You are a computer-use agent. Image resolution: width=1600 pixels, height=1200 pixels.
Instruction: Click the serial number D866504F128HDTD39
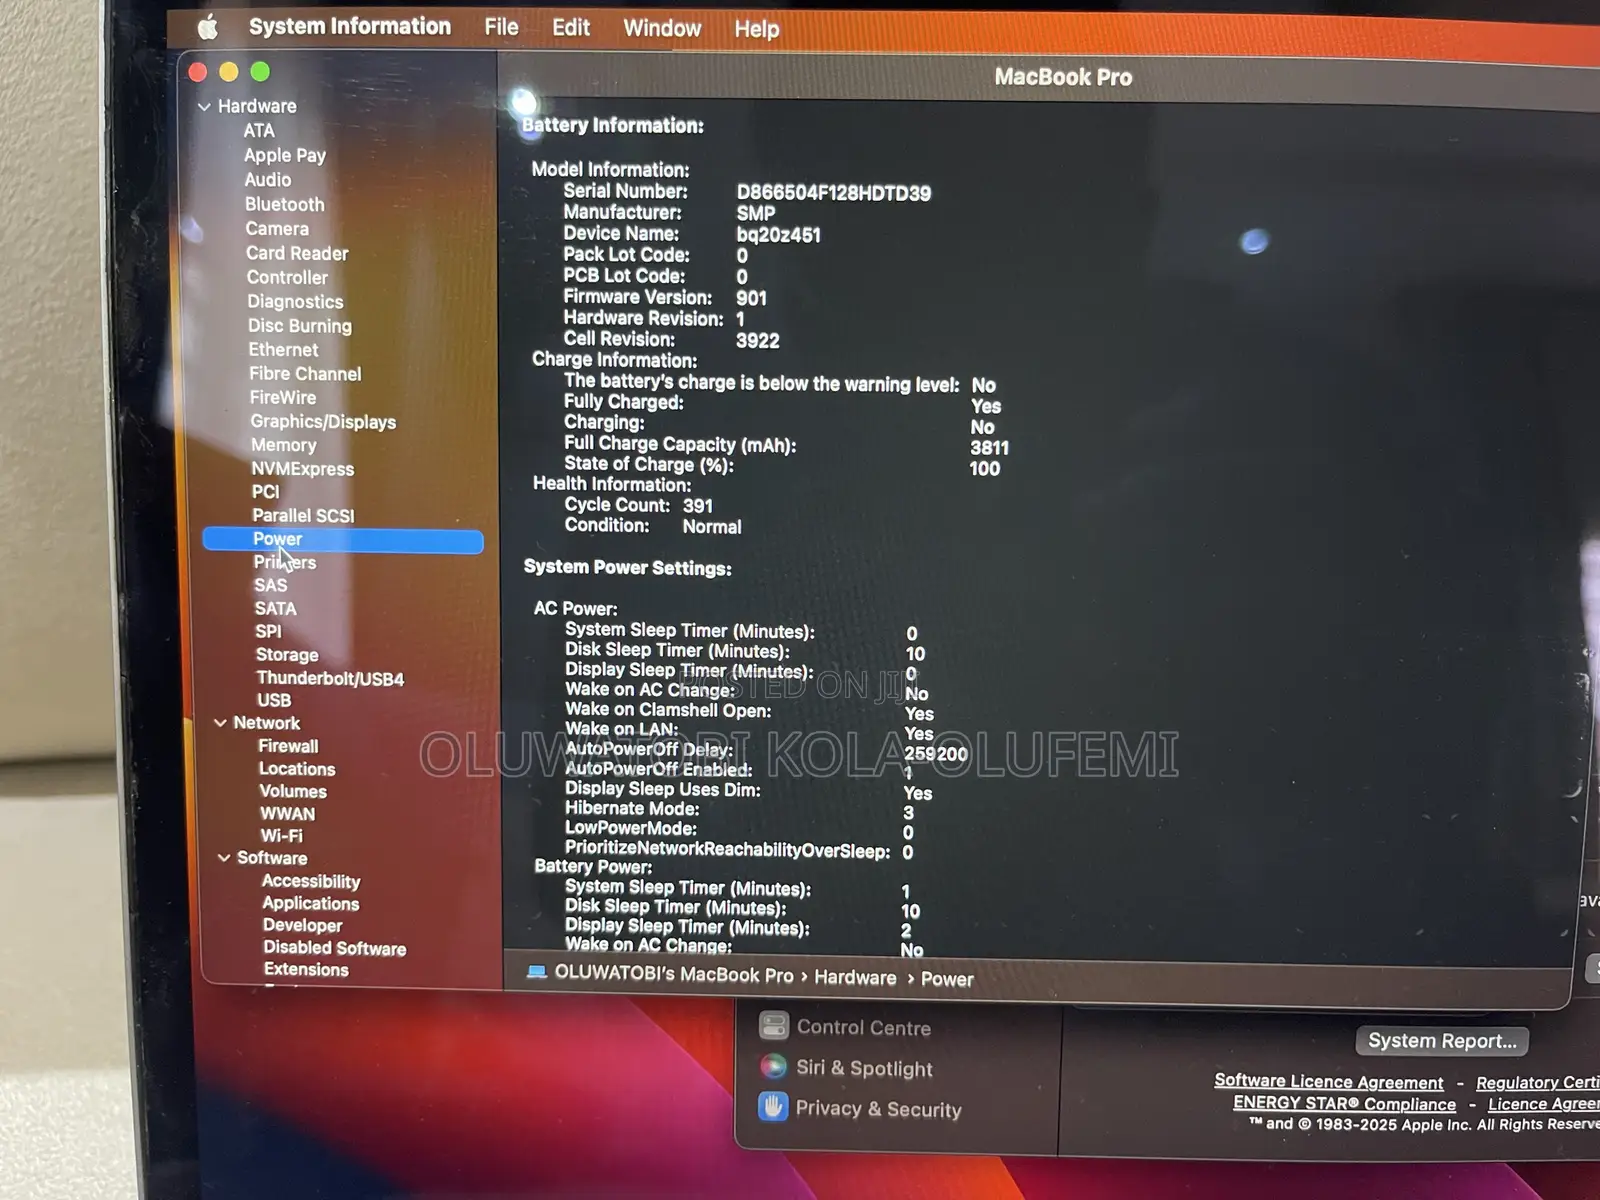tap(834, 193)
